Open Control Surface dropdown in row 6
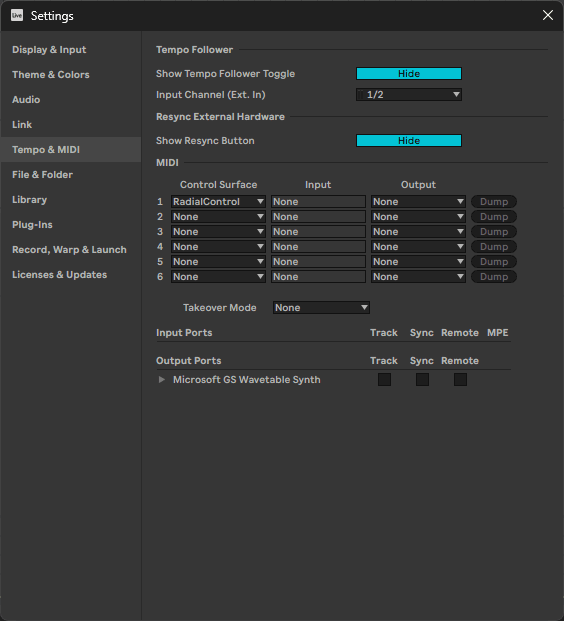The width and height of the screenshot is (564, 621). [x=218, y=277]
